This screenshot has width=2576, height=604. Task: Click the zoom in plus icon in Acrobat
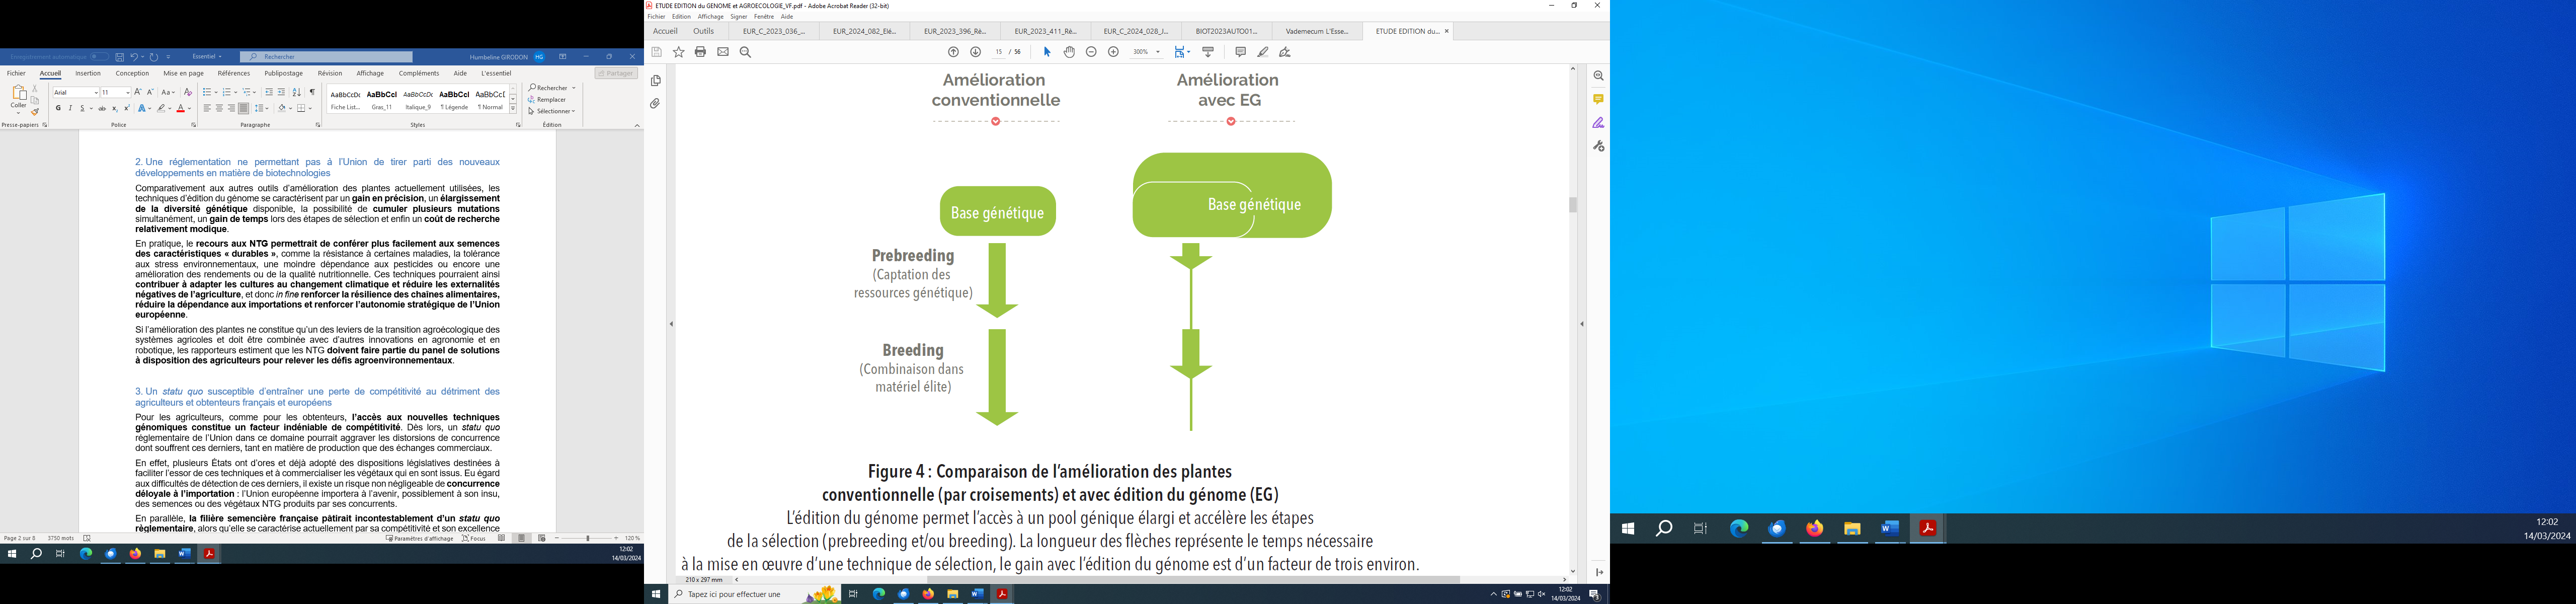[1113, 52]
